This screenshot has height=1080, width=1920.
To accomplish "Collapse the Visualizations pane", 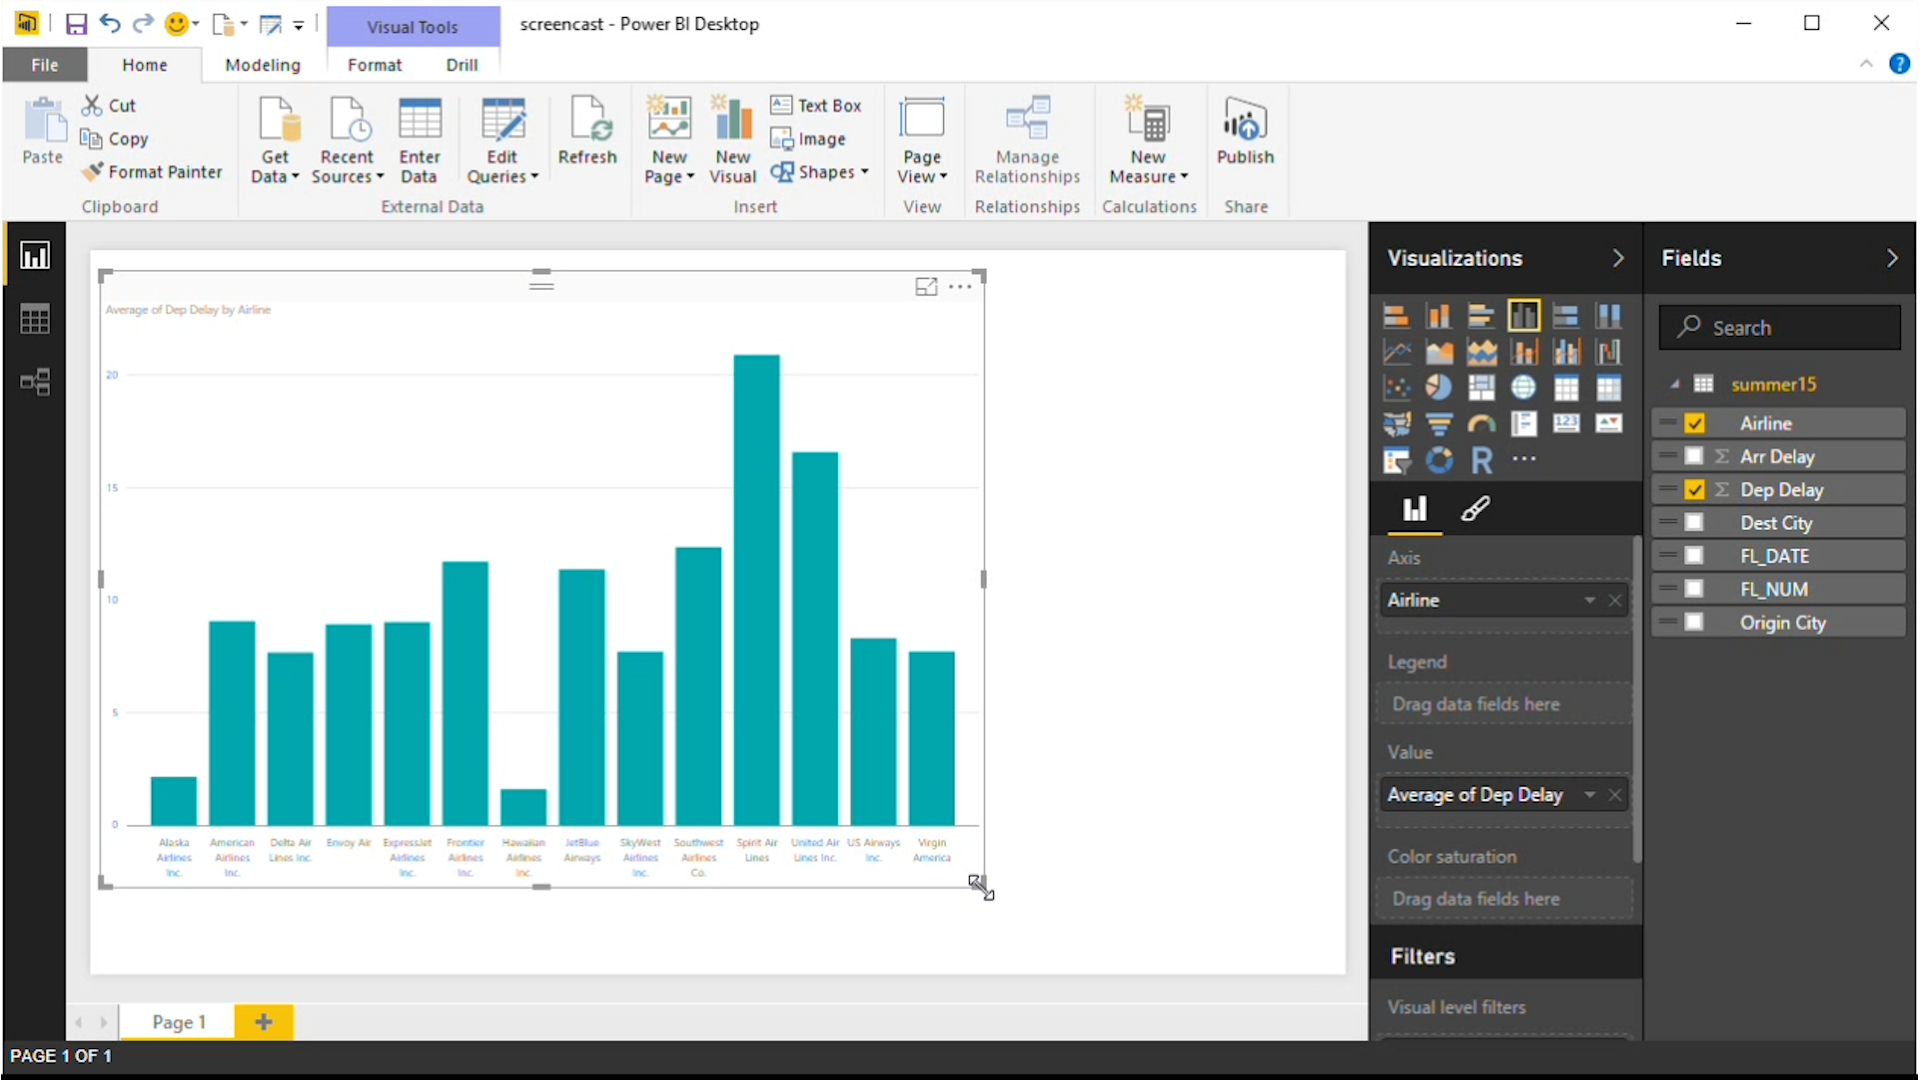I will [x=1618, y=258].
